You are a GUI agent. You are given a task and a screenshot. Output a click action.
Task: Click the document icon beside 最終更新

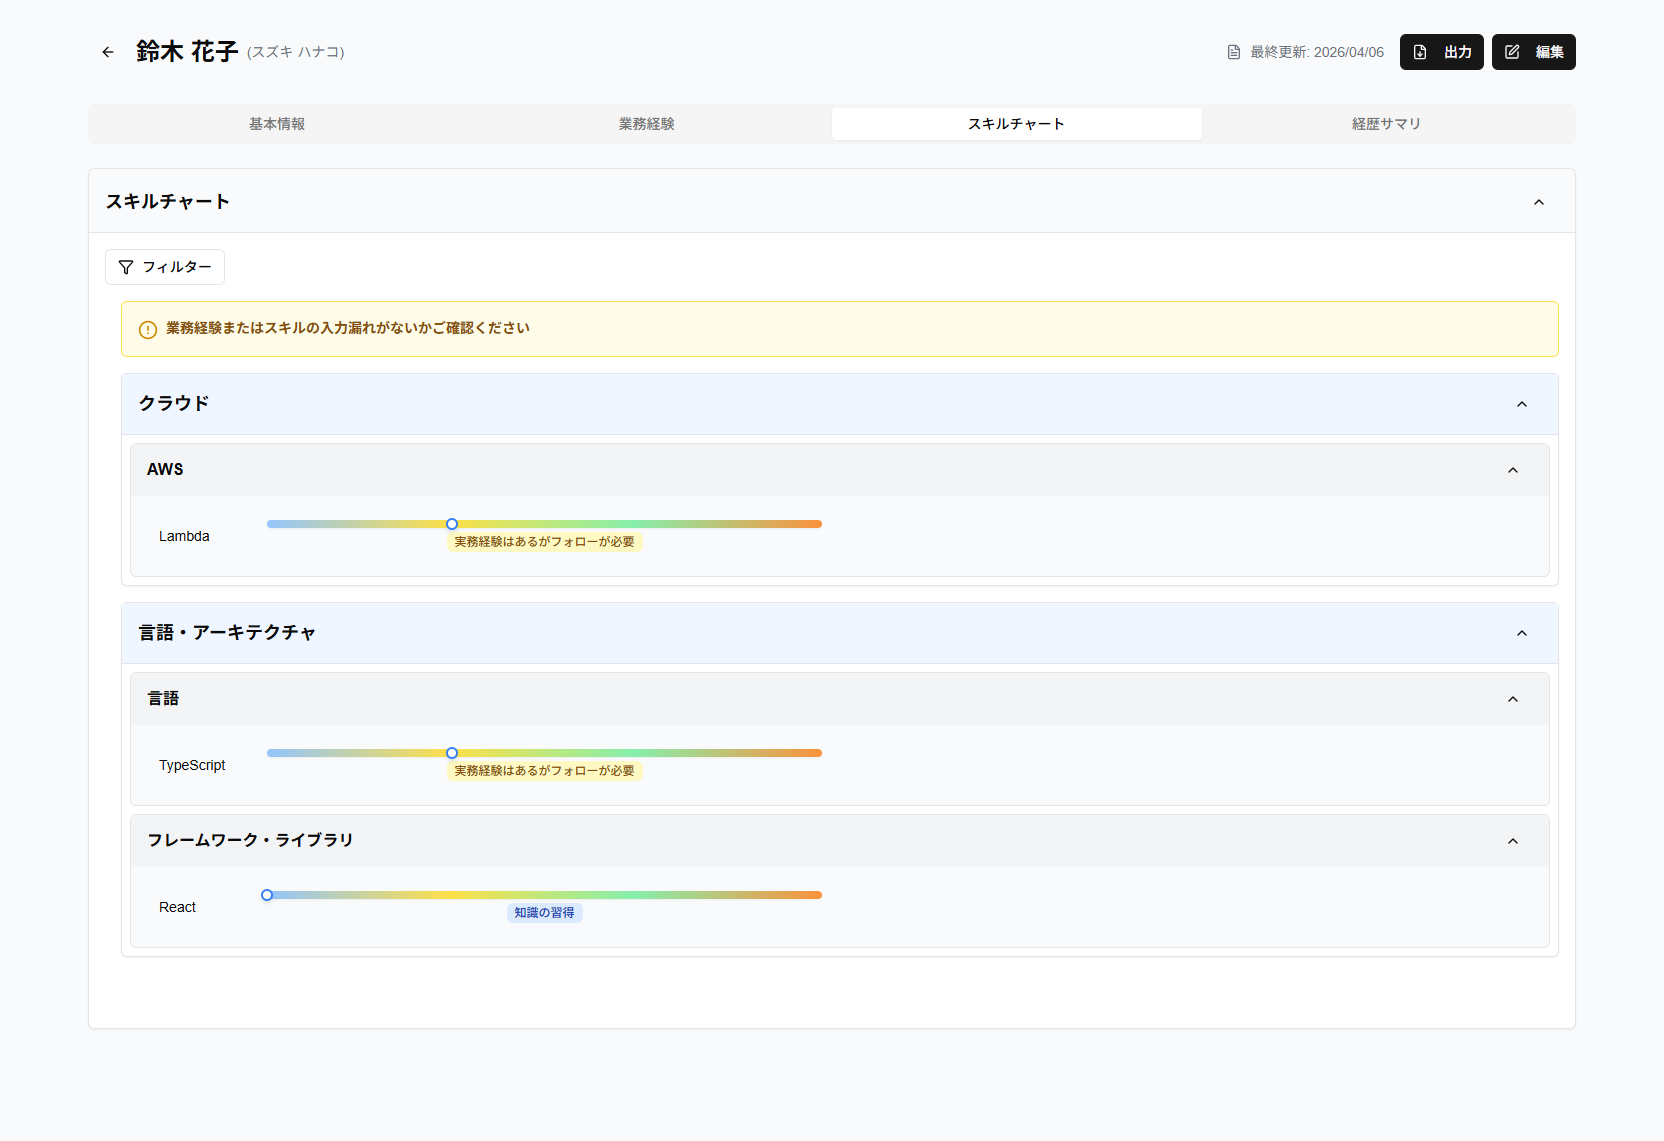1234,52
